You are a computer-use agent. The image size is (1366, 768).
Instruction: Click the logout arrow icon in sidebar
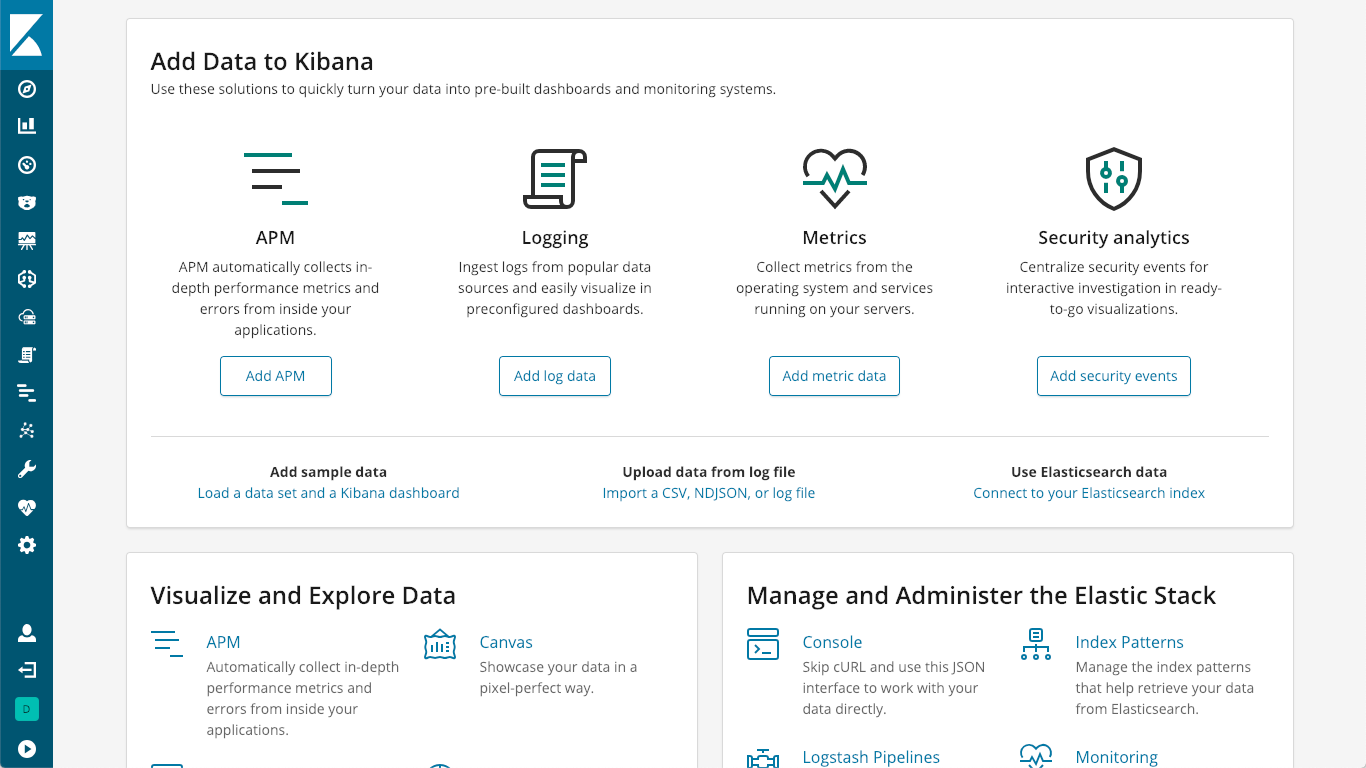tap(27, 669)
